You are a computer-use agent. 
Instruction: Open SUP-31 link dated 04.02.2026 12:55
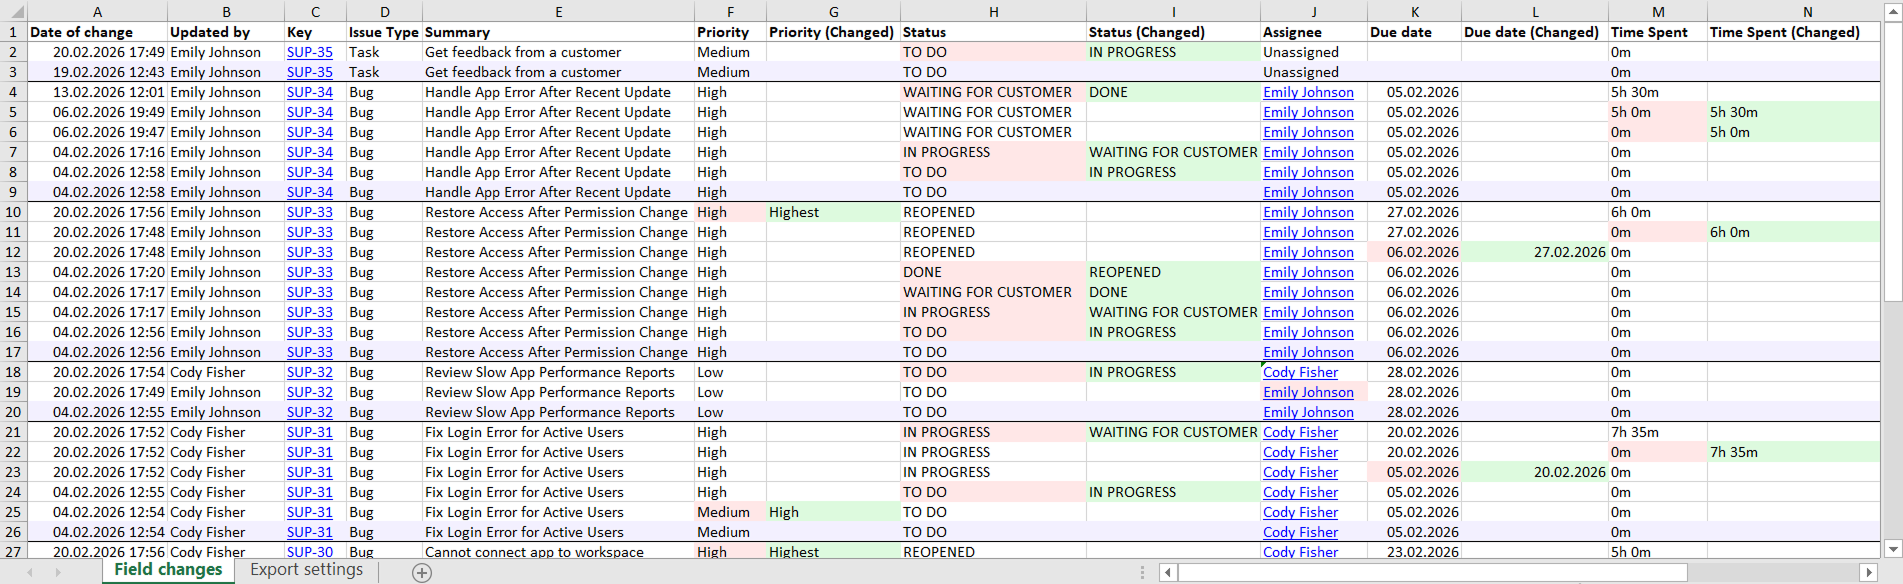(x=309, y=492)
